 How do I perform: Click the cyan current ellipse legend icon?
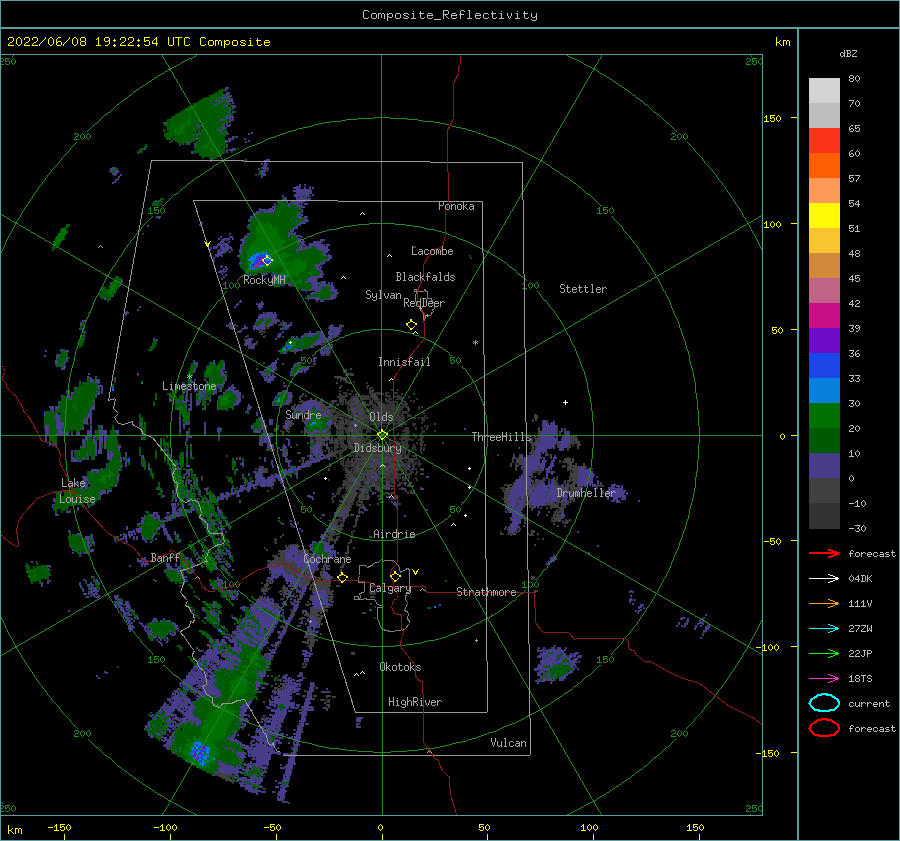(824, 703)
